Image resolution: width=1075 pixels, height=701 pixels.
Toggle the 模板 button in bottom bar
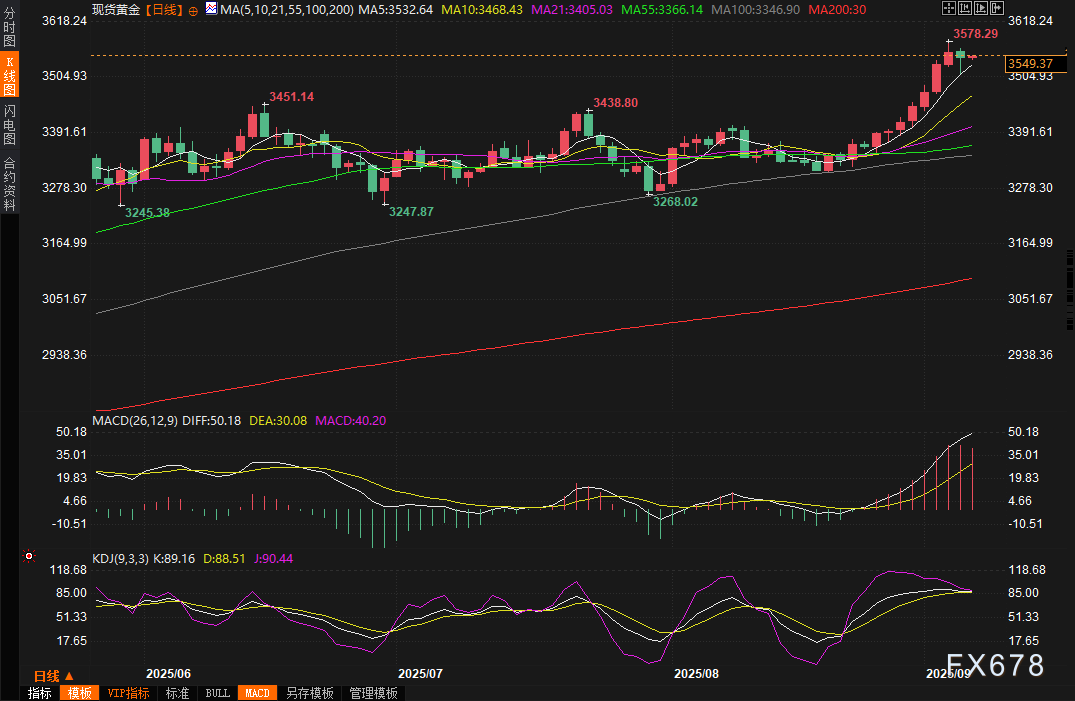click(x=80, y=693)
